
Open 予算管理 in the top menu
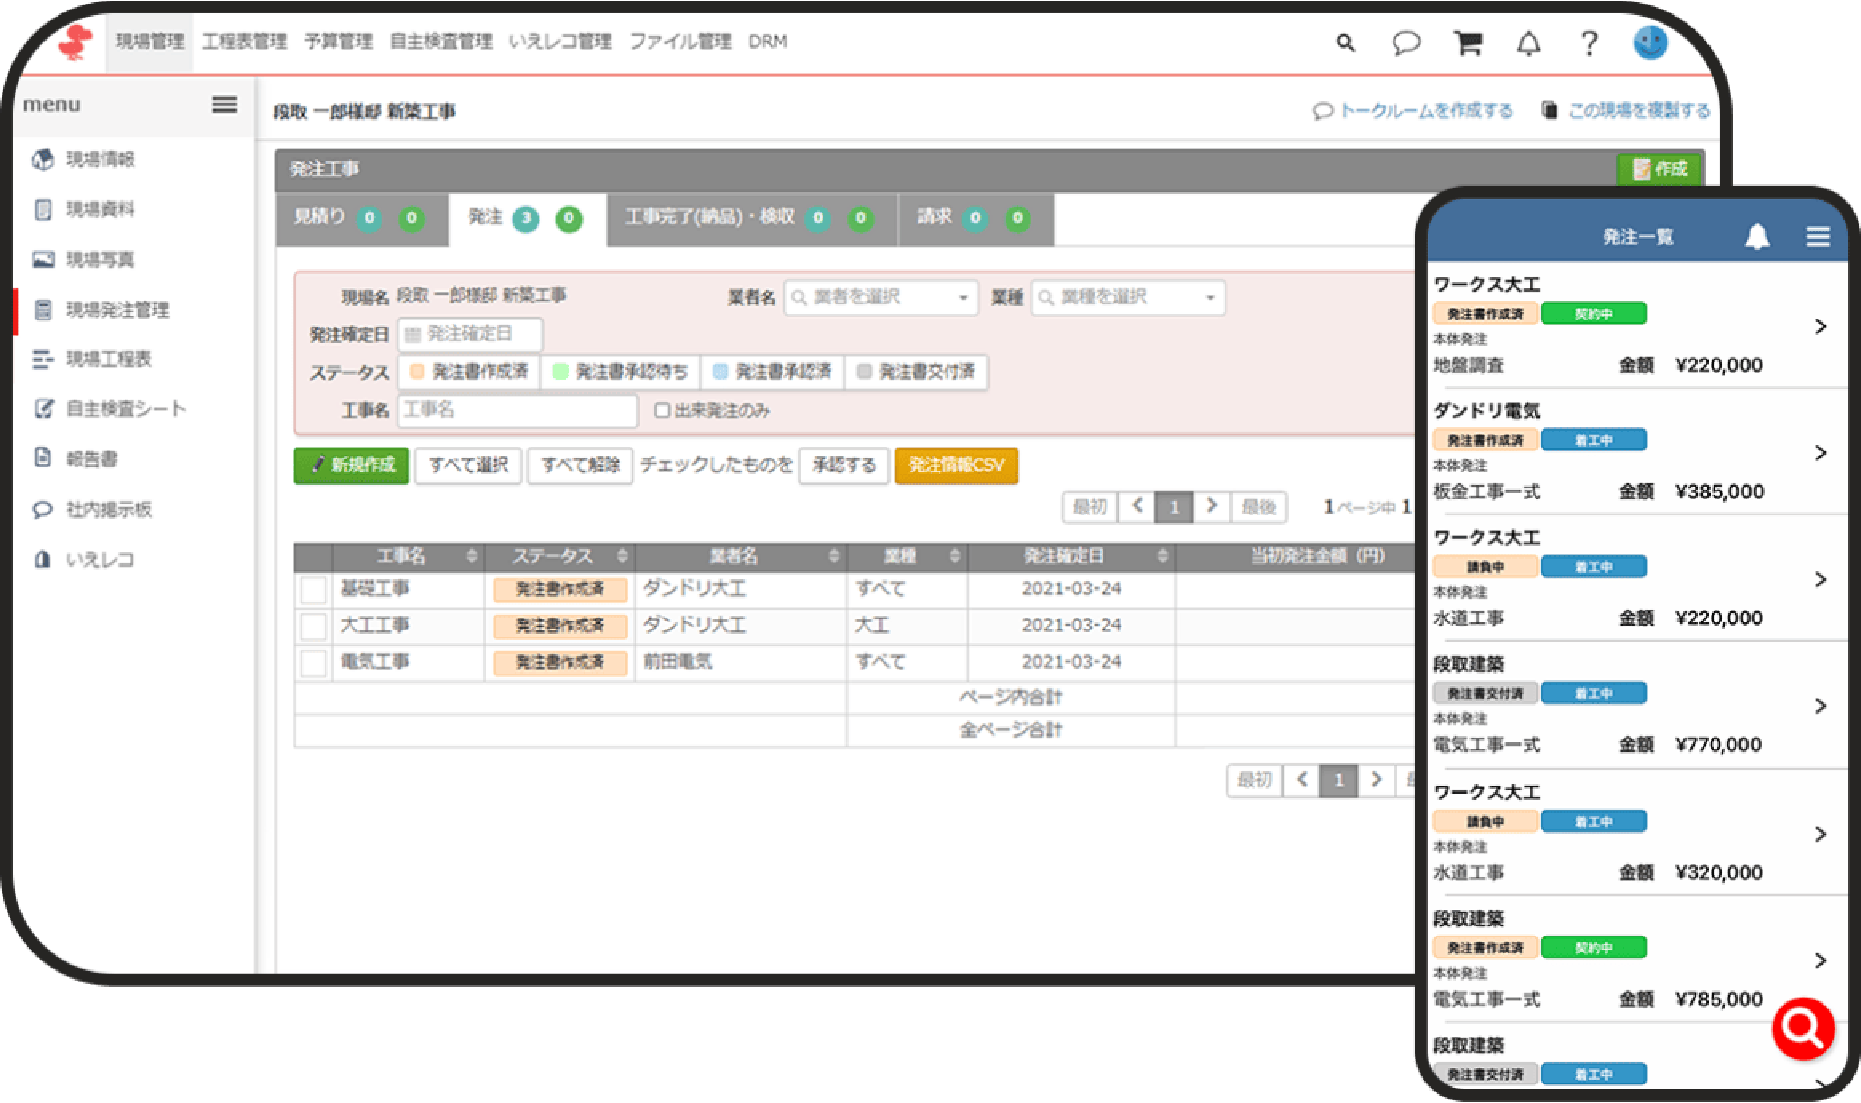pyautogui.click(x=338, y=41)
